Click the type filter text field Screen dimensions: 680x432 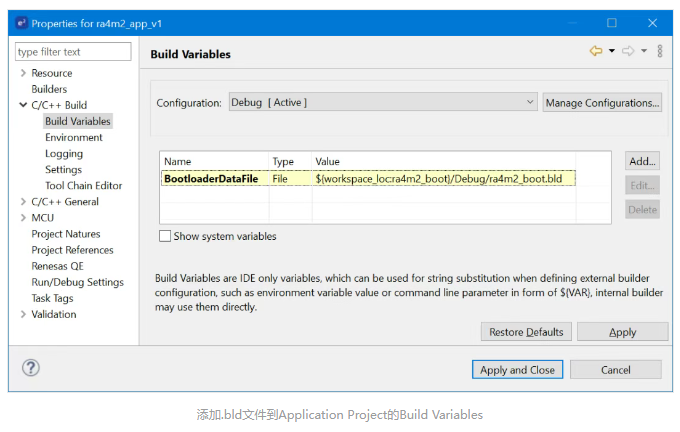pos(73,52)
